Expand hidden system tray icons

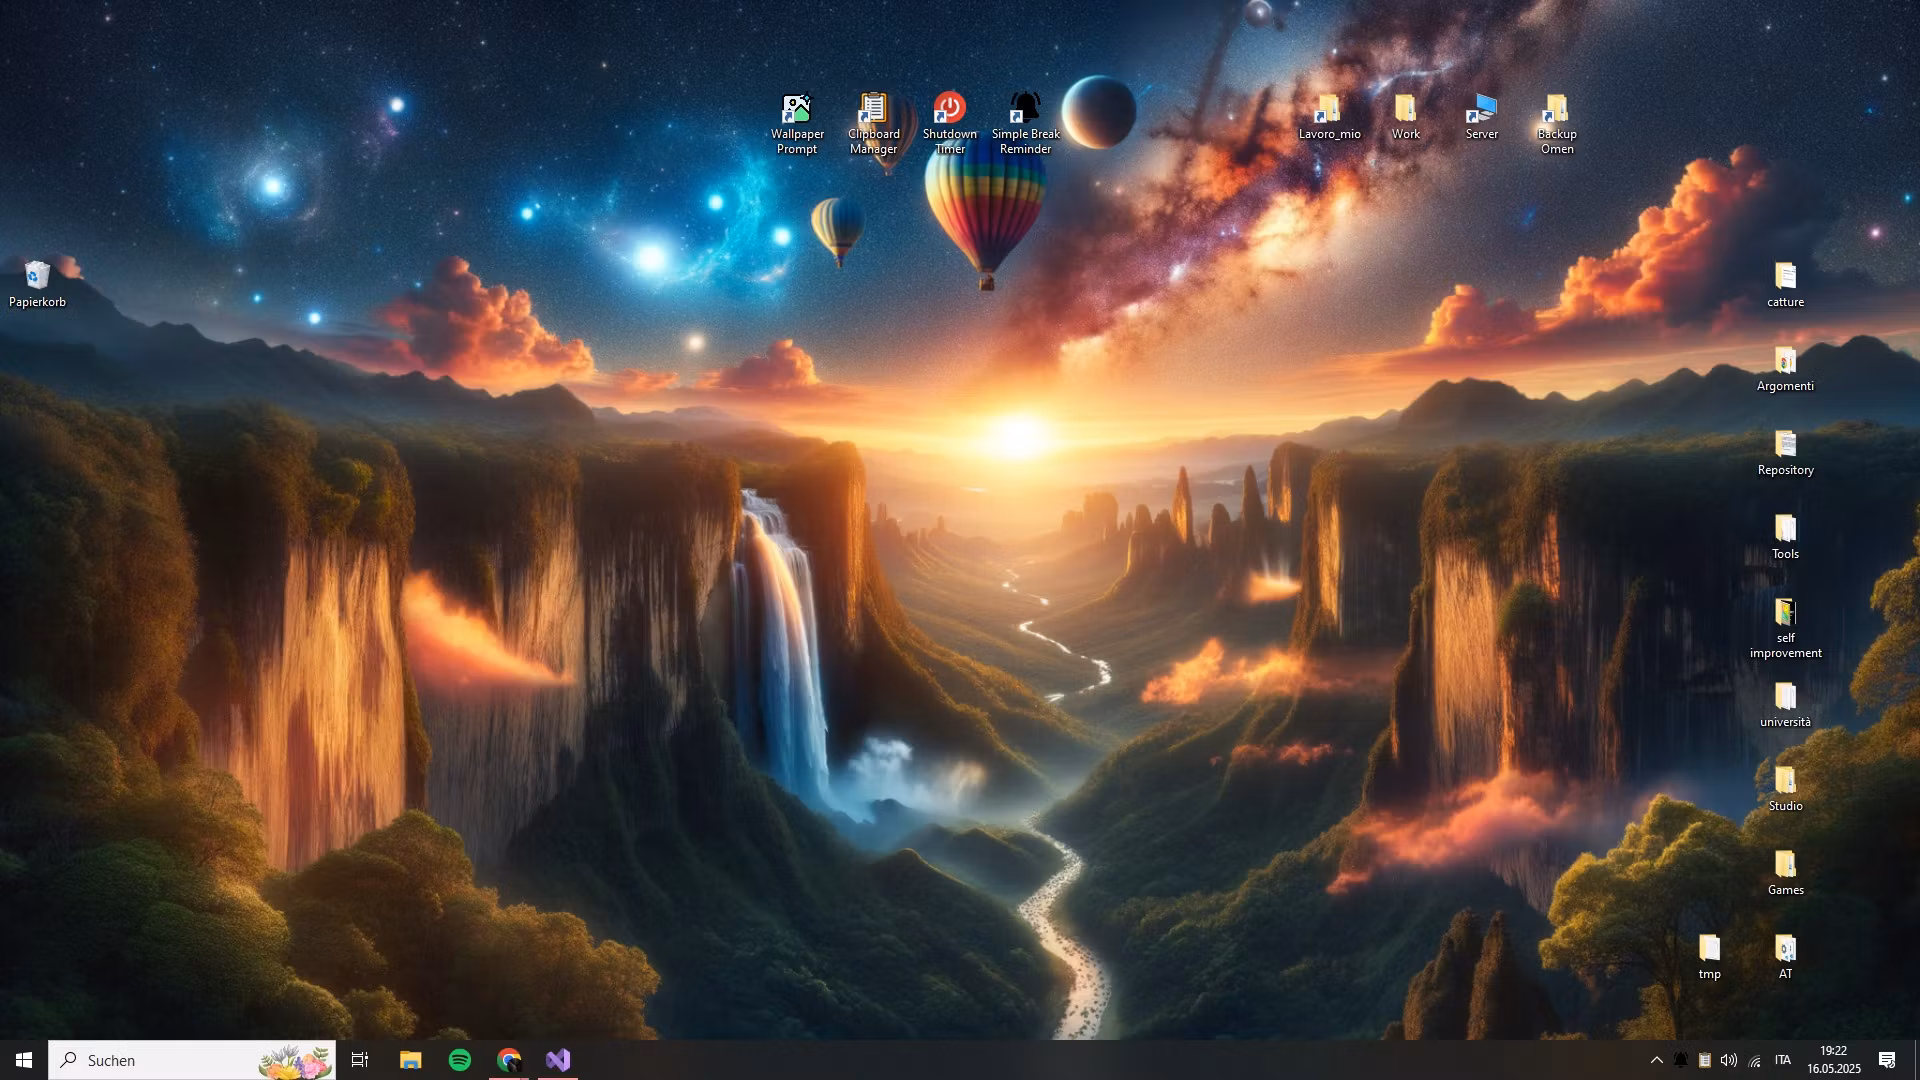click(x=1656, y=1060)
